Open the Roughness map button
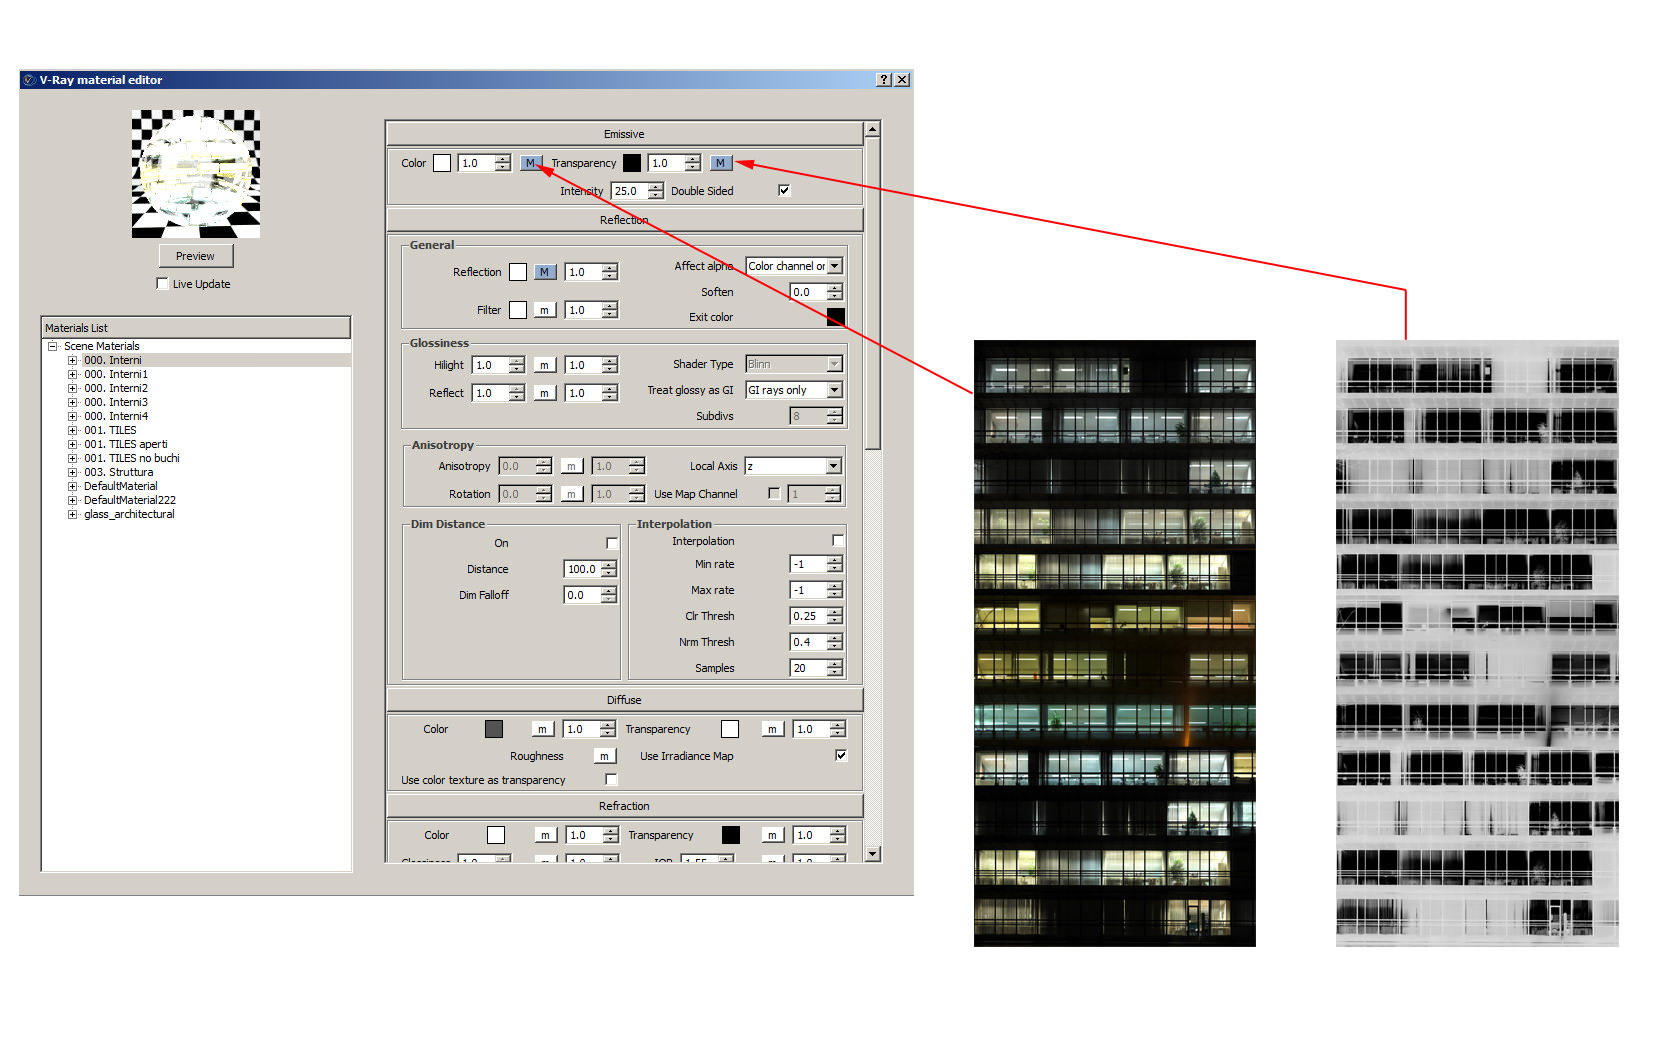The height and width of the screenshot is (1050, 1680). pos(604,756)
